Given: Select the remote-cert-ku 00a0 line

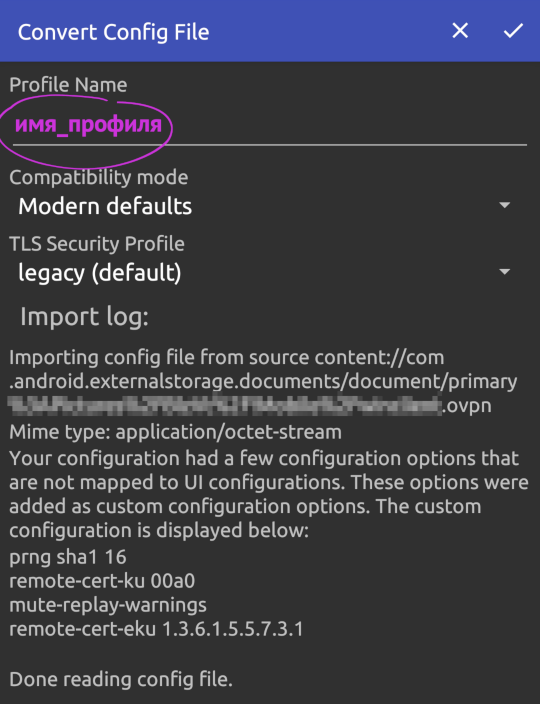Looking at the screenshot, I should (102, 581).
